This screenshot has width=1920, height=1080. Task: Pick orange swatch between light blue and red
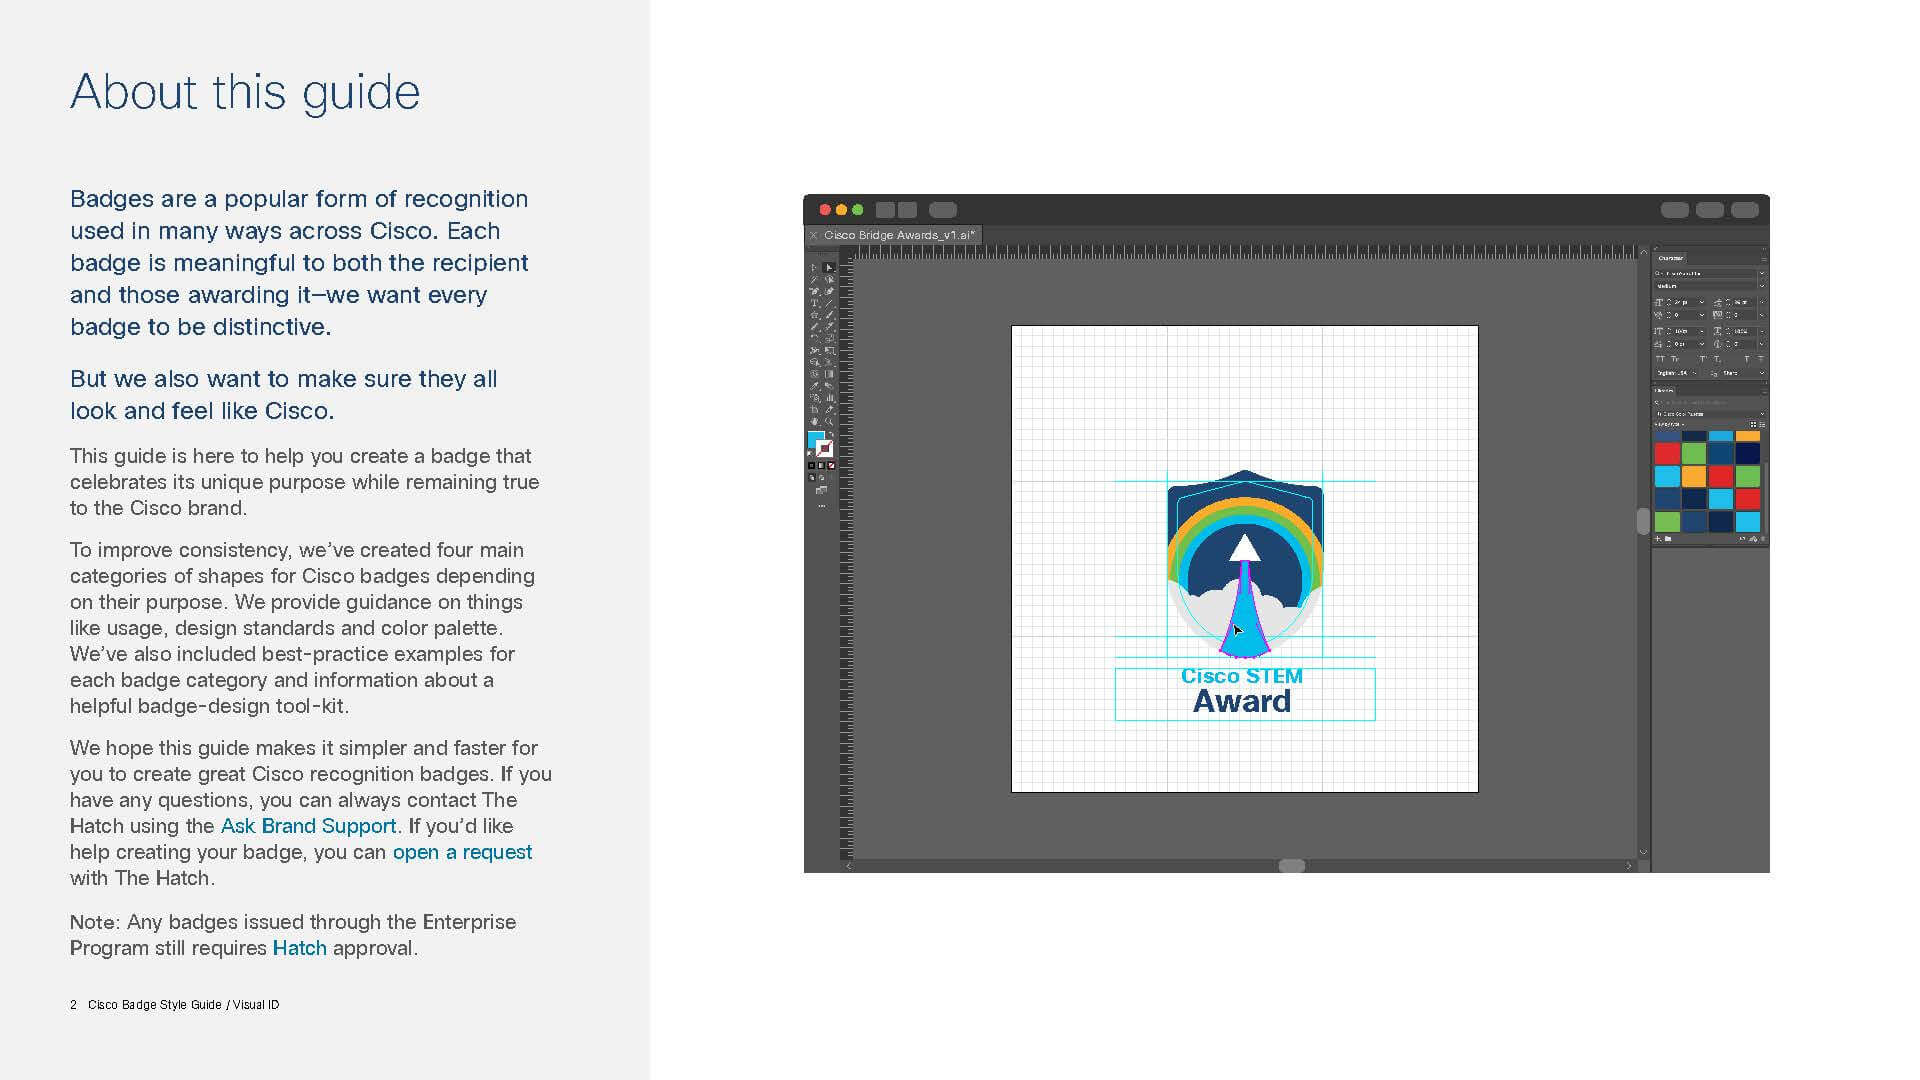click(1694, 476)
